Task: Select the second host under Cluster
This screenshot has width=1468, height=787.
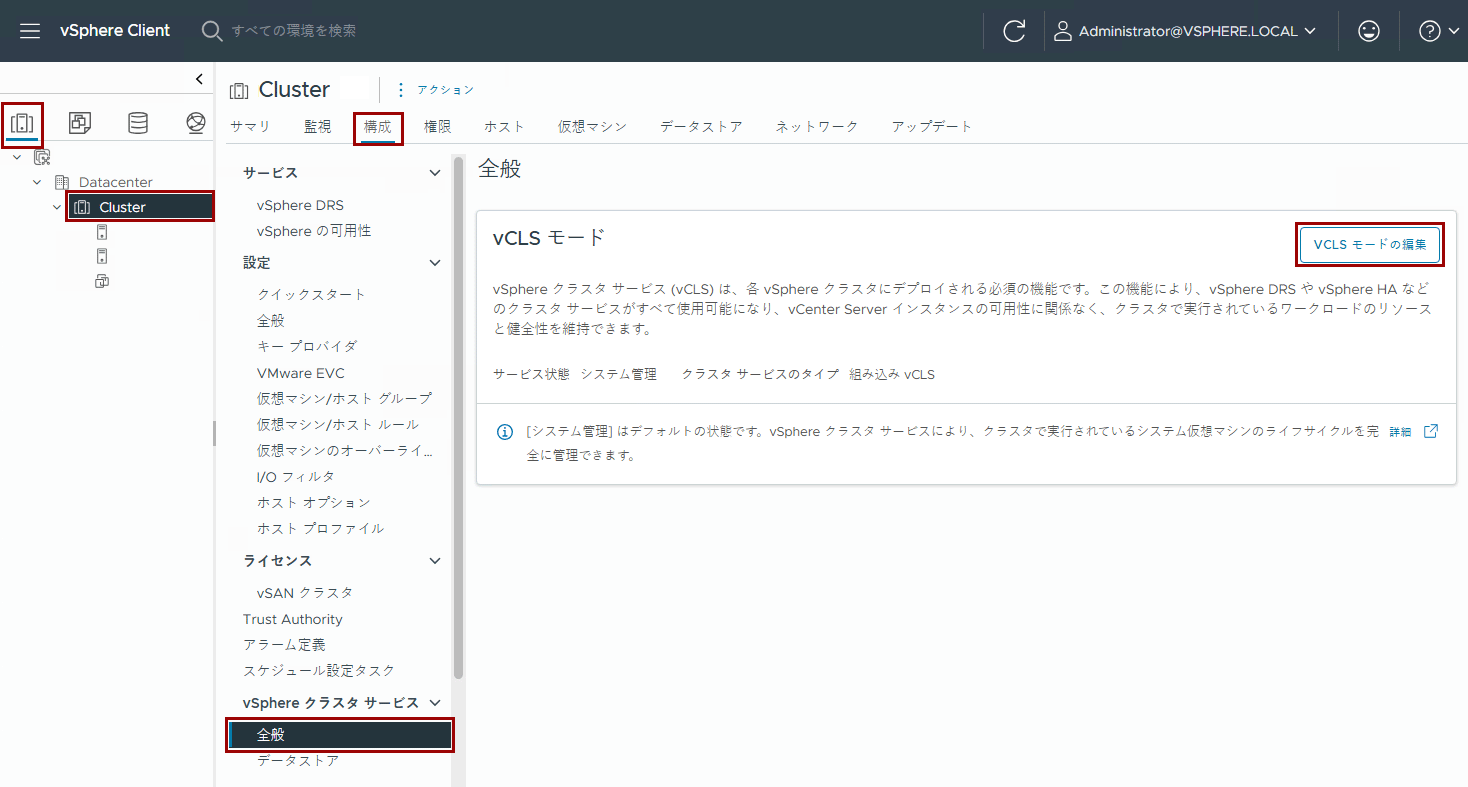Action: [x=102, y=256]
